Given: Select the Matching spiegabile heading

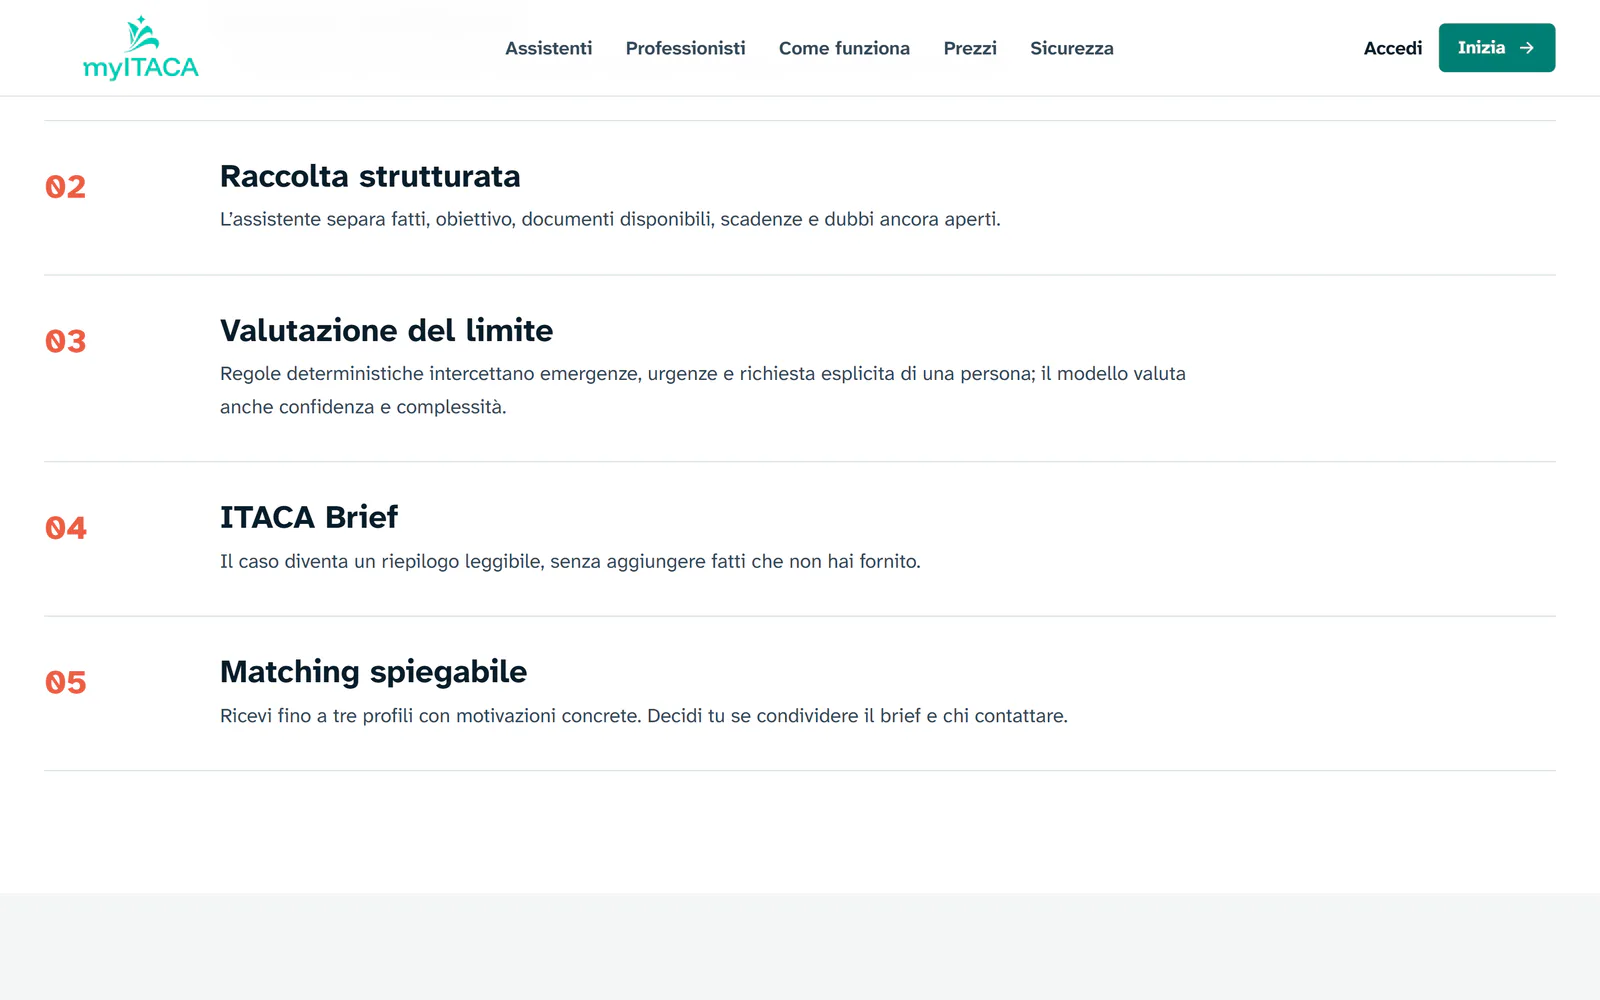Looking at the screenshot, I should 373,672.
